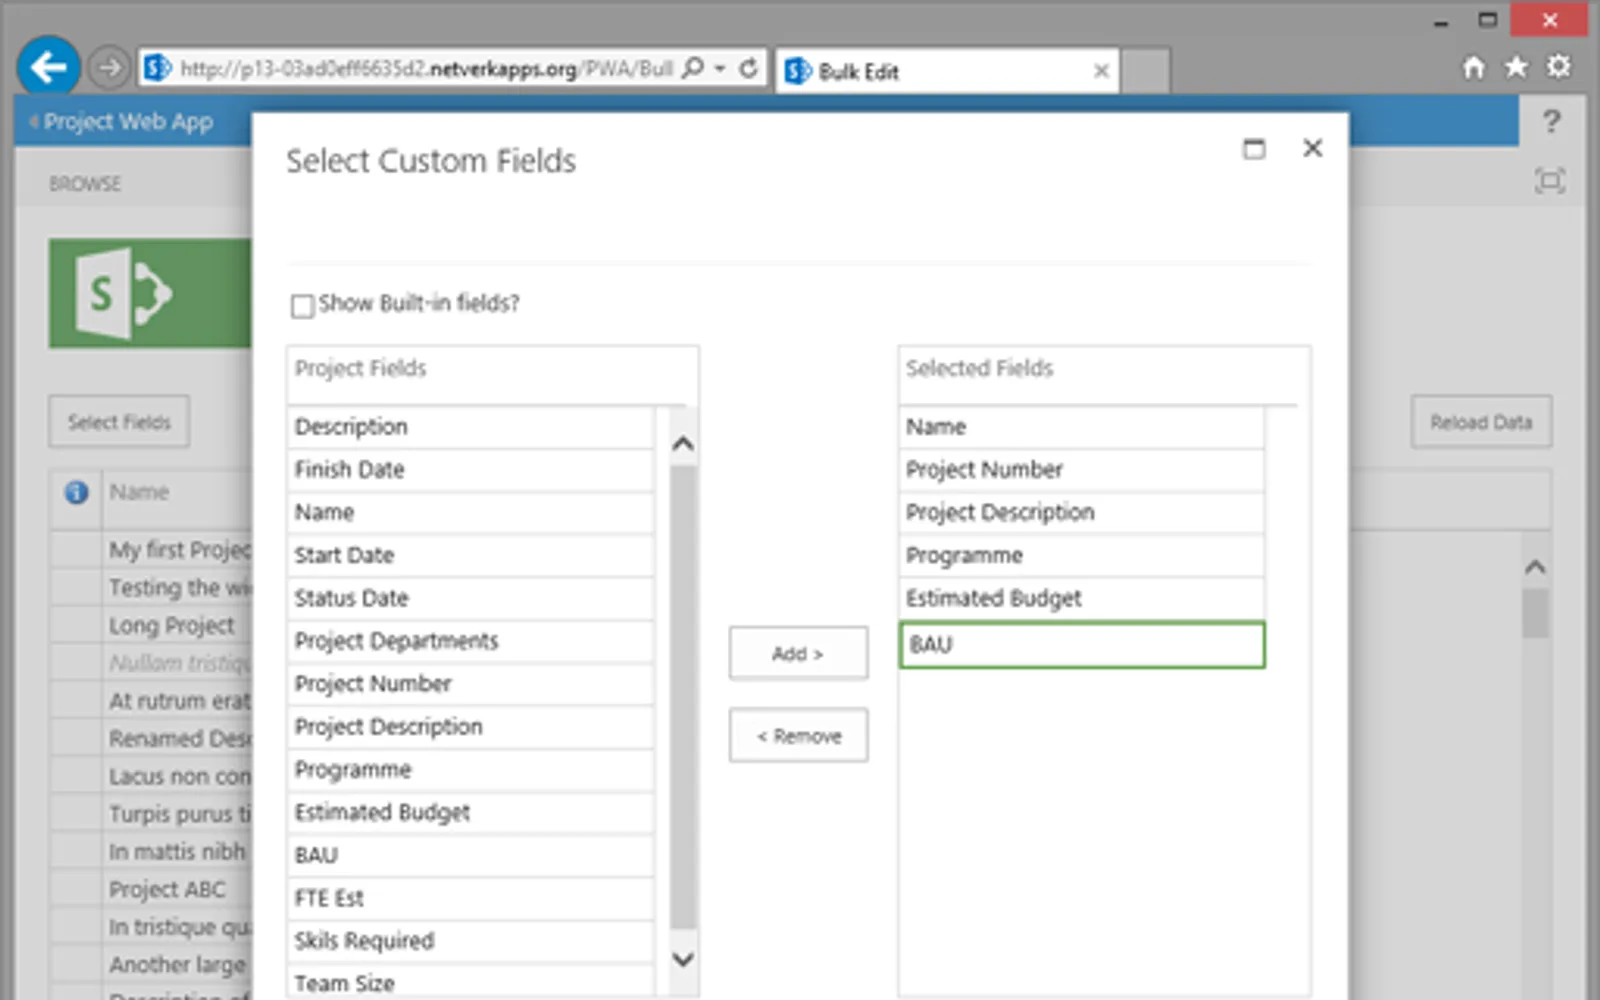Select Name in Project Fields list
The image size is (1600, 1000).
coord(470,513)
